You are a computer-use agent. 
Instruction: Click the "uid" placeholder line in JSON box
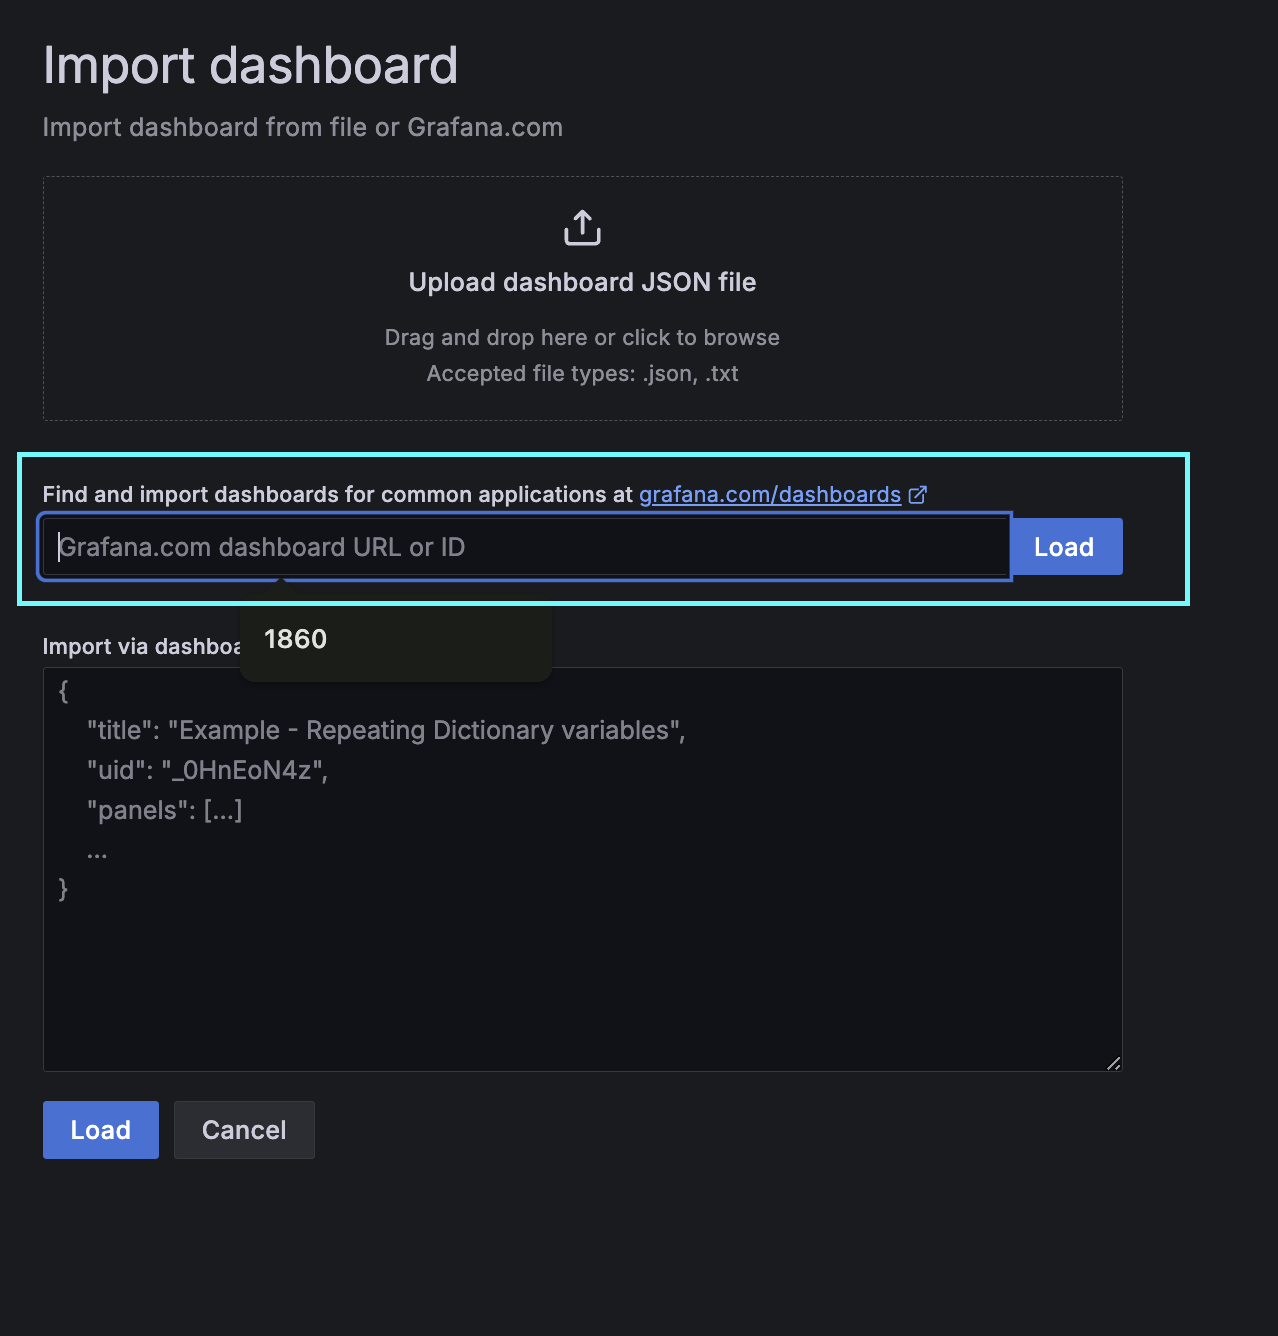pos(207,770)
